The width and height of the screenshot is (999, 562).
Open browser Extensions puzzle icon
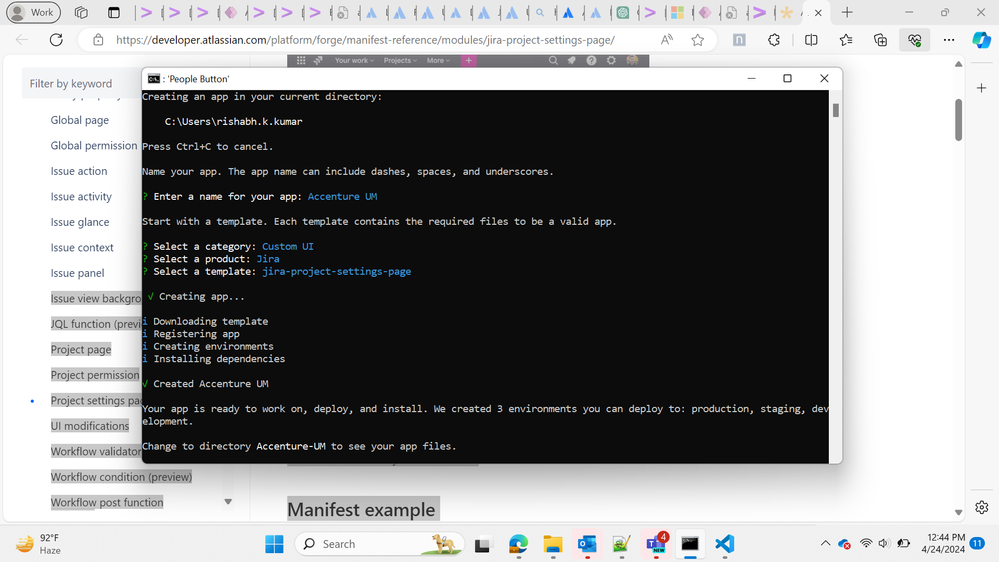(x=773, y=40)
